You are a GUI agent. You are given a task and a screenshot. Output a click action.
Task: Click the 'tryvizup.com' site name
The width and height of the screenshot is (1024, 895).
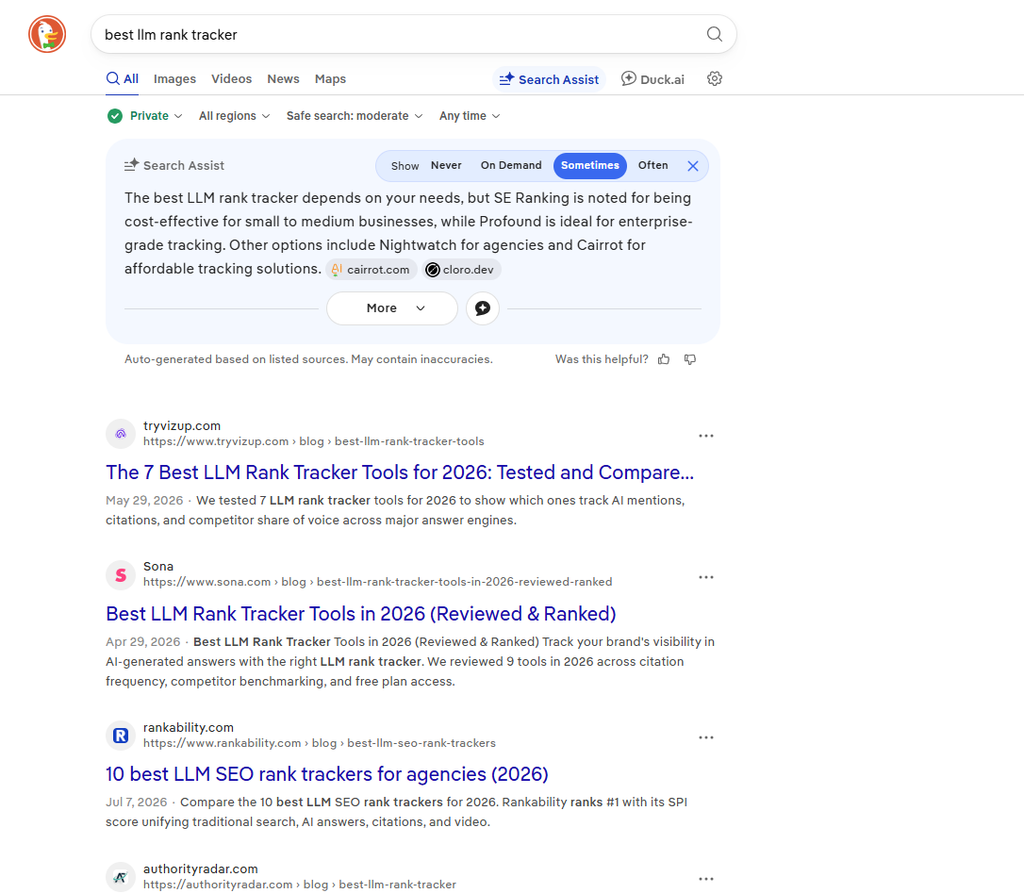[182, 426]
